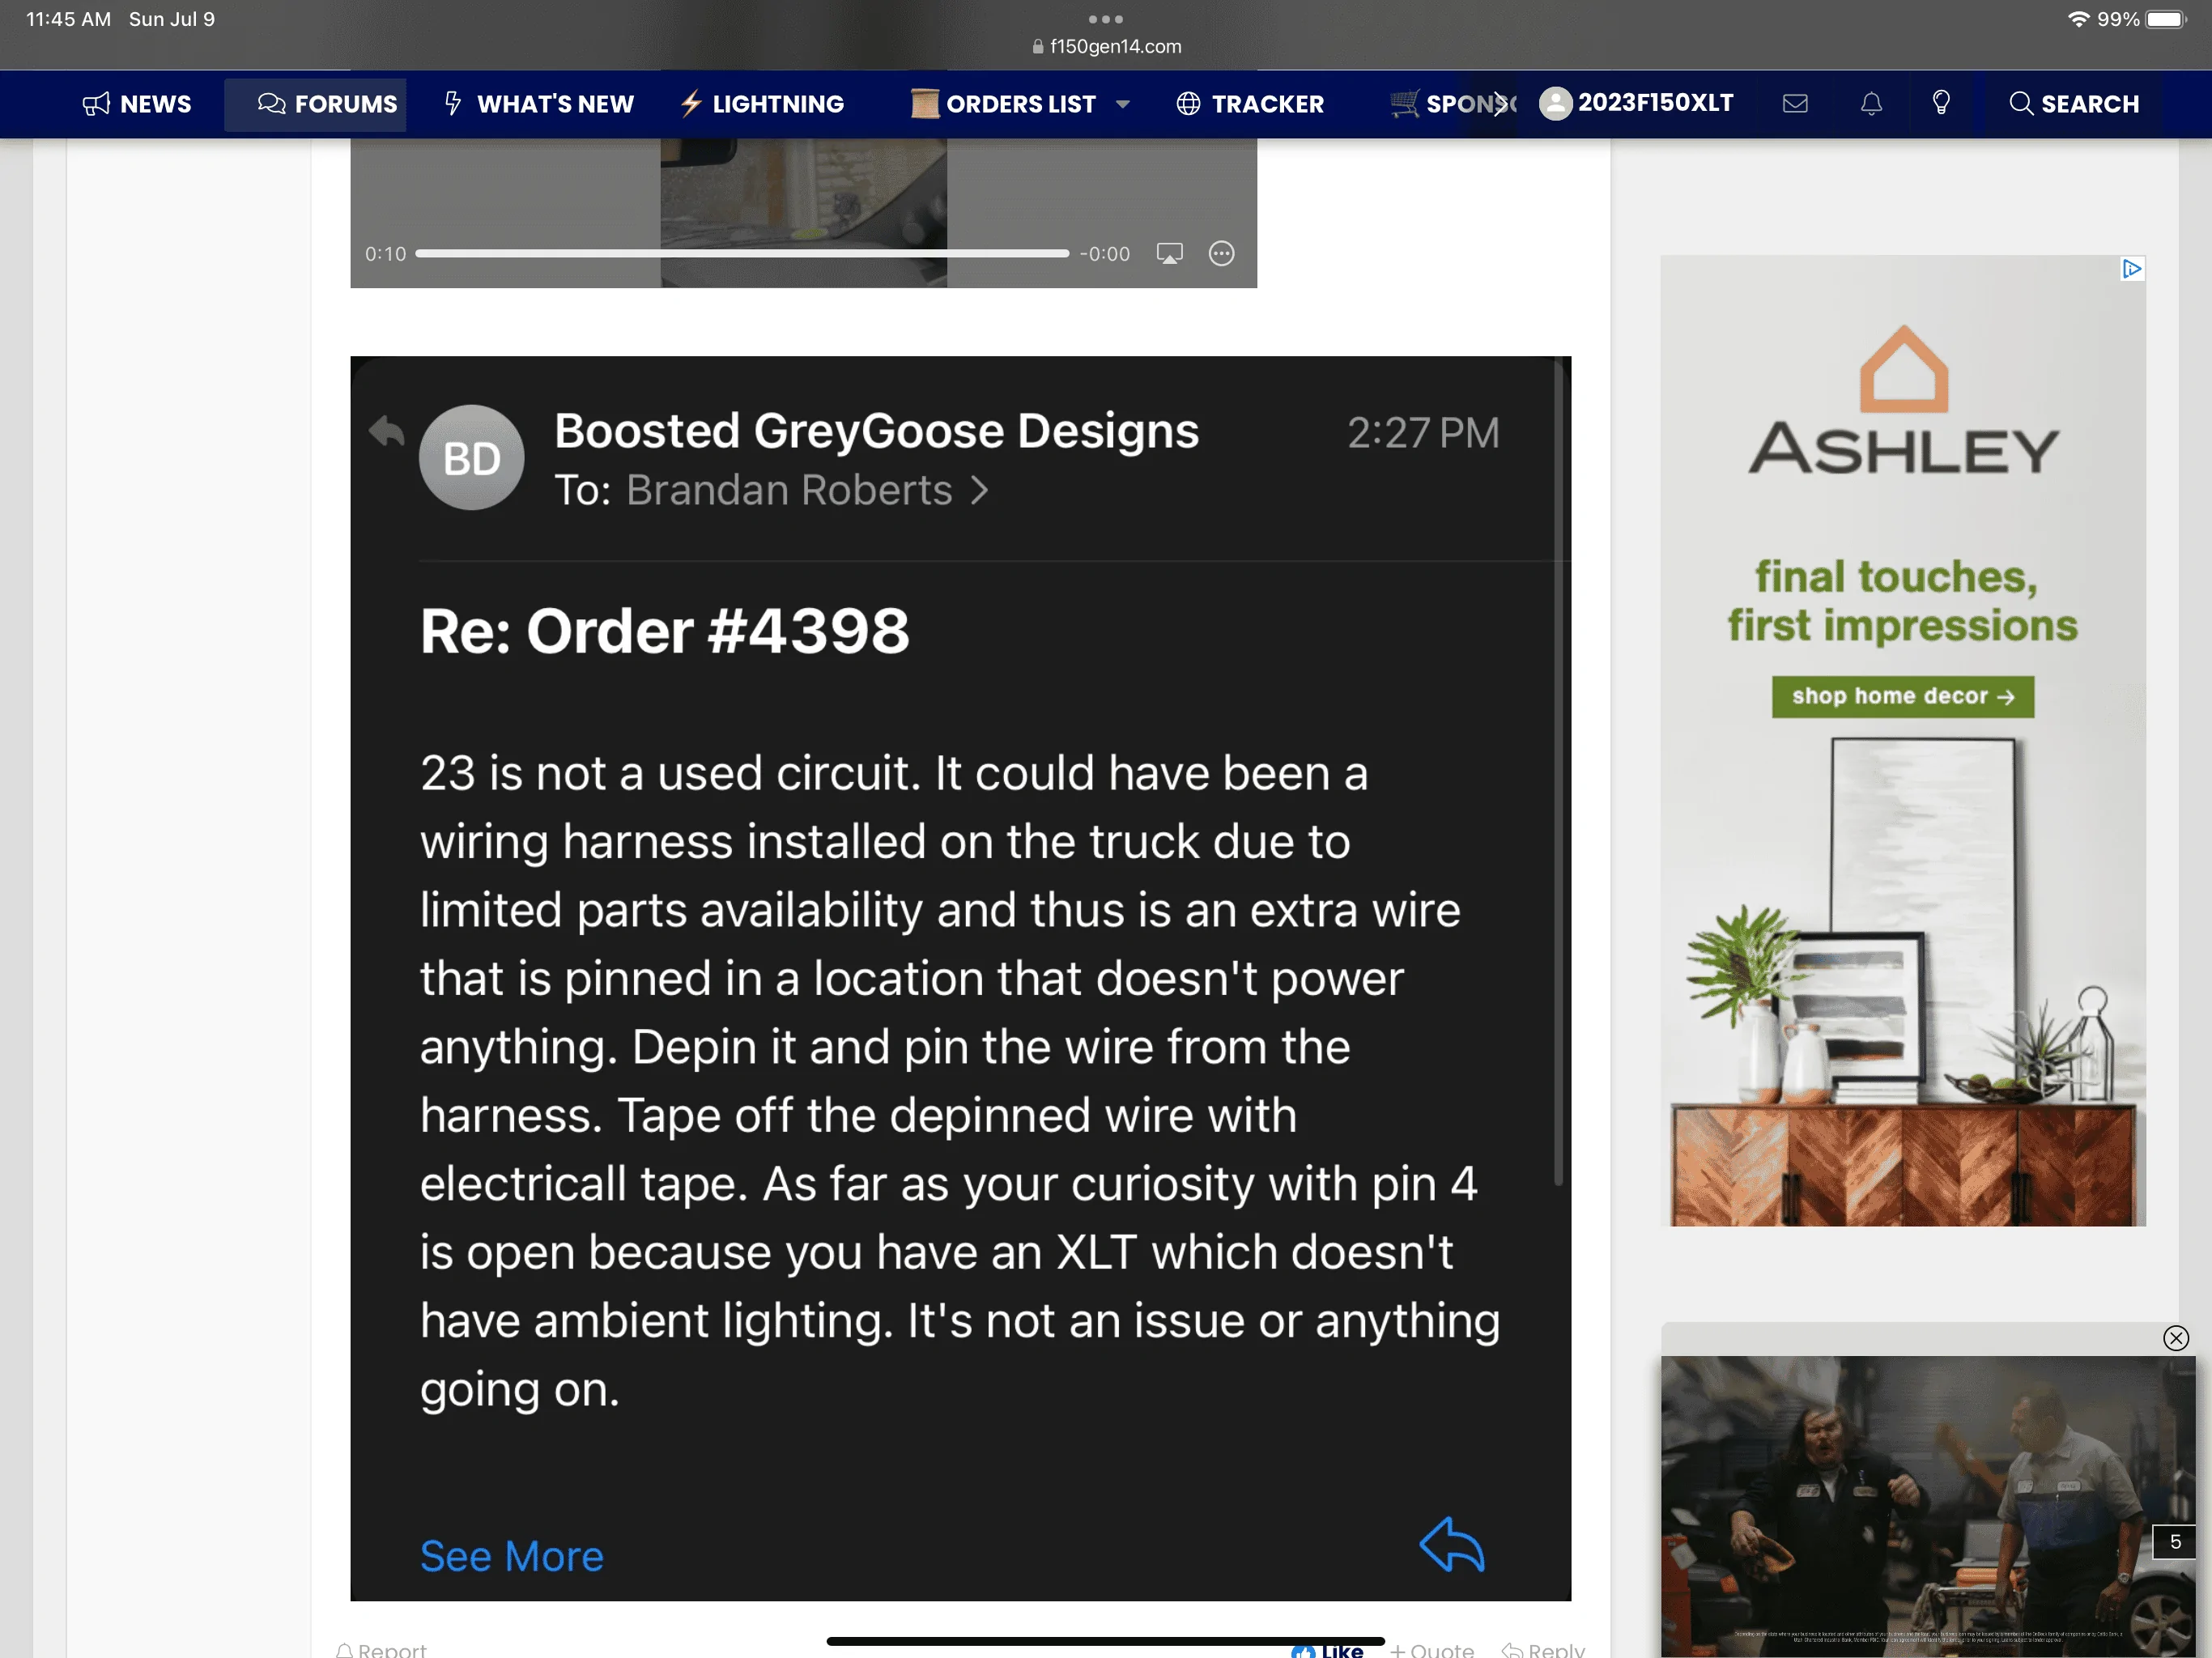The height and width of the screenshot is (1658, 2212).
Task: Seek on the video progress bar
Action: 742,253
